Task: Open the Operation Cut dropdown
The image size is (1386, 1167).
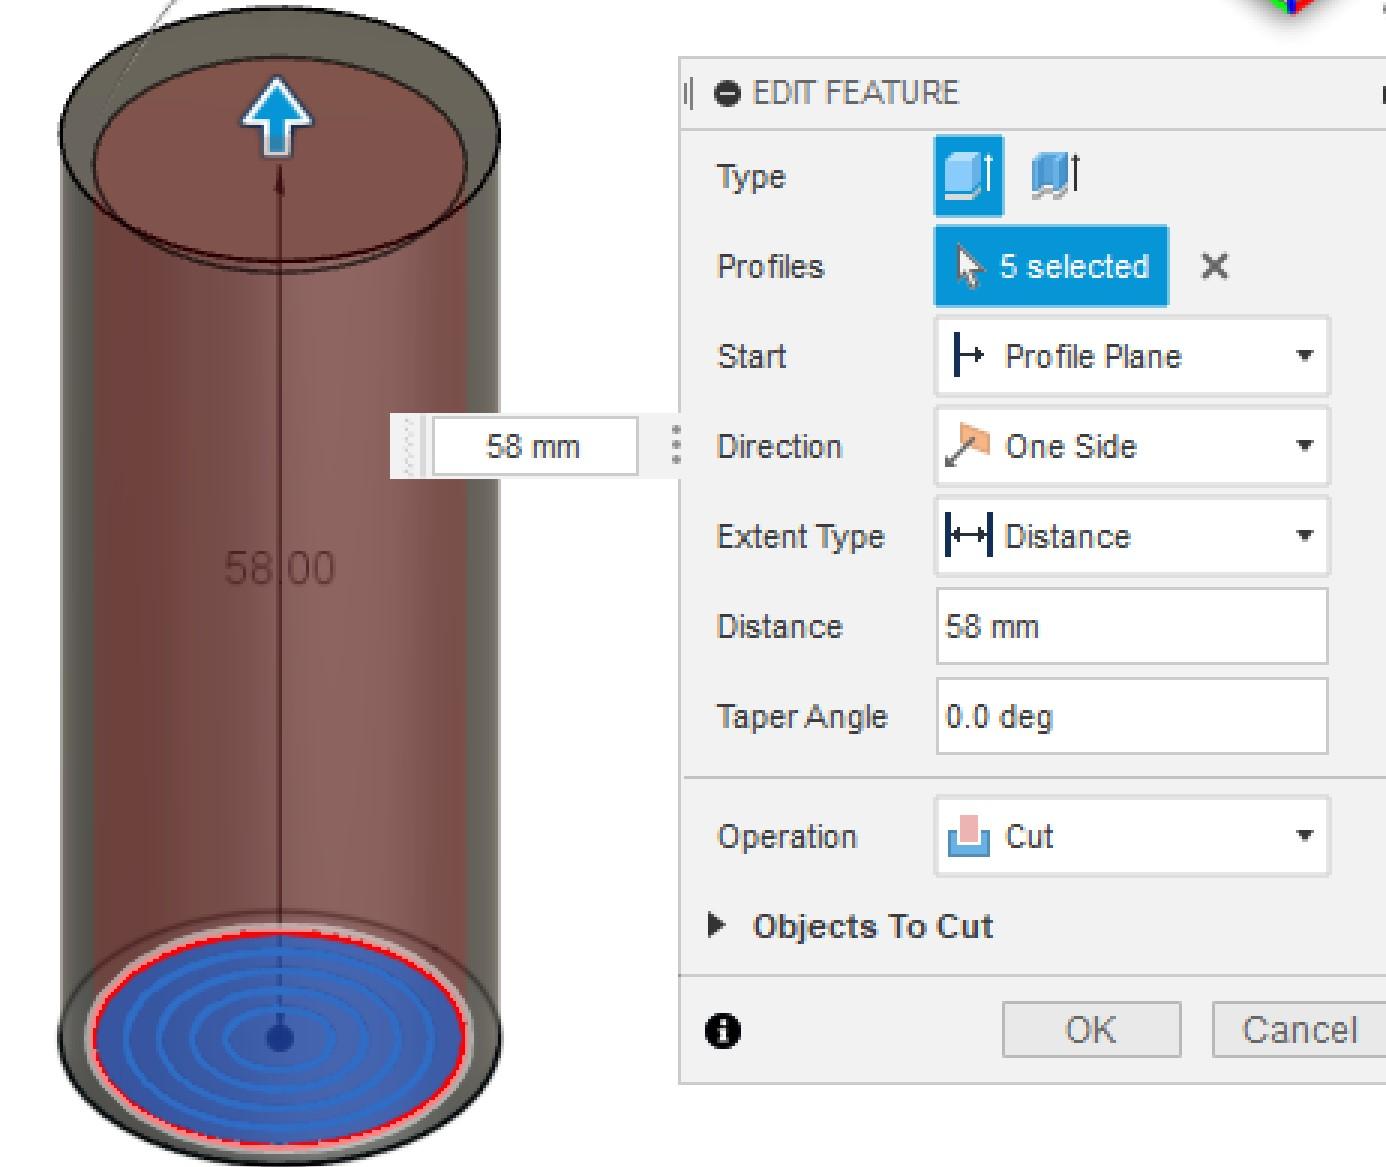Action: point(1132,836)
